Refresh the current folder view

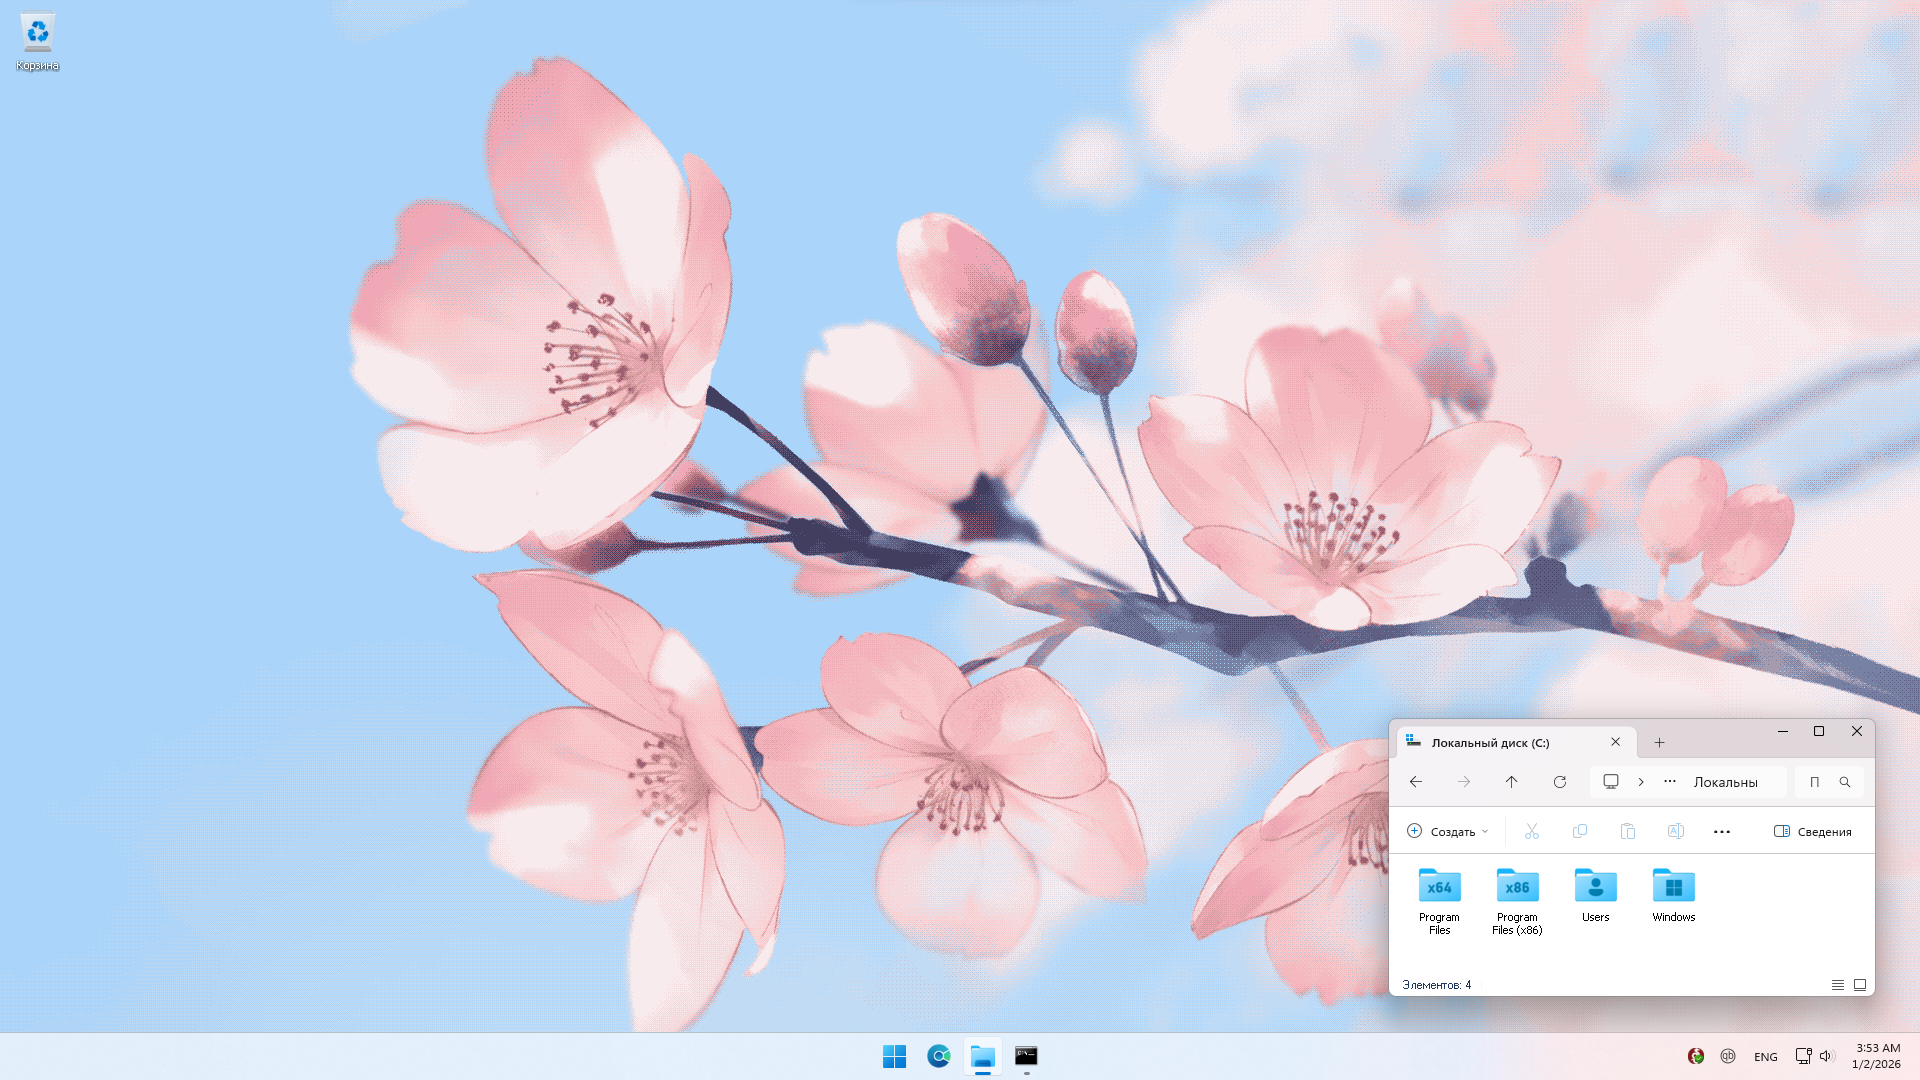[x=1559, y=782]
